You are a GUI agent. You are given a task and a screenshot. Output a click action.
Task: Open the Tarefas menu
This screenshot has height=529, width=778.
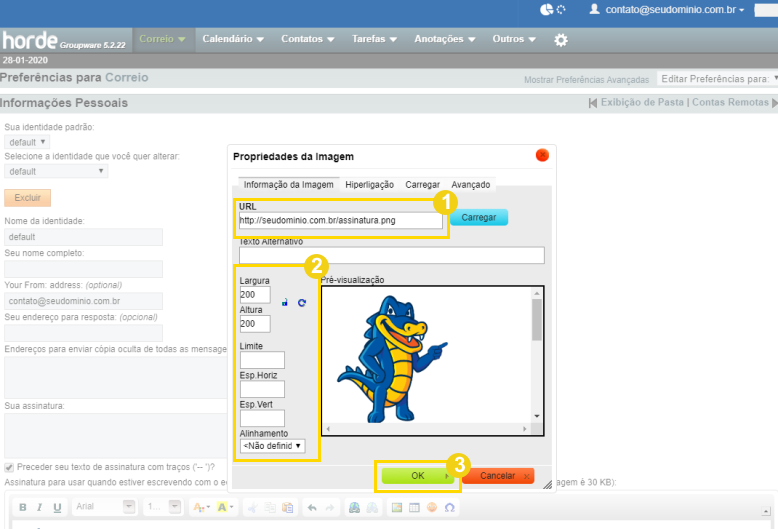[x=374, y=39]
